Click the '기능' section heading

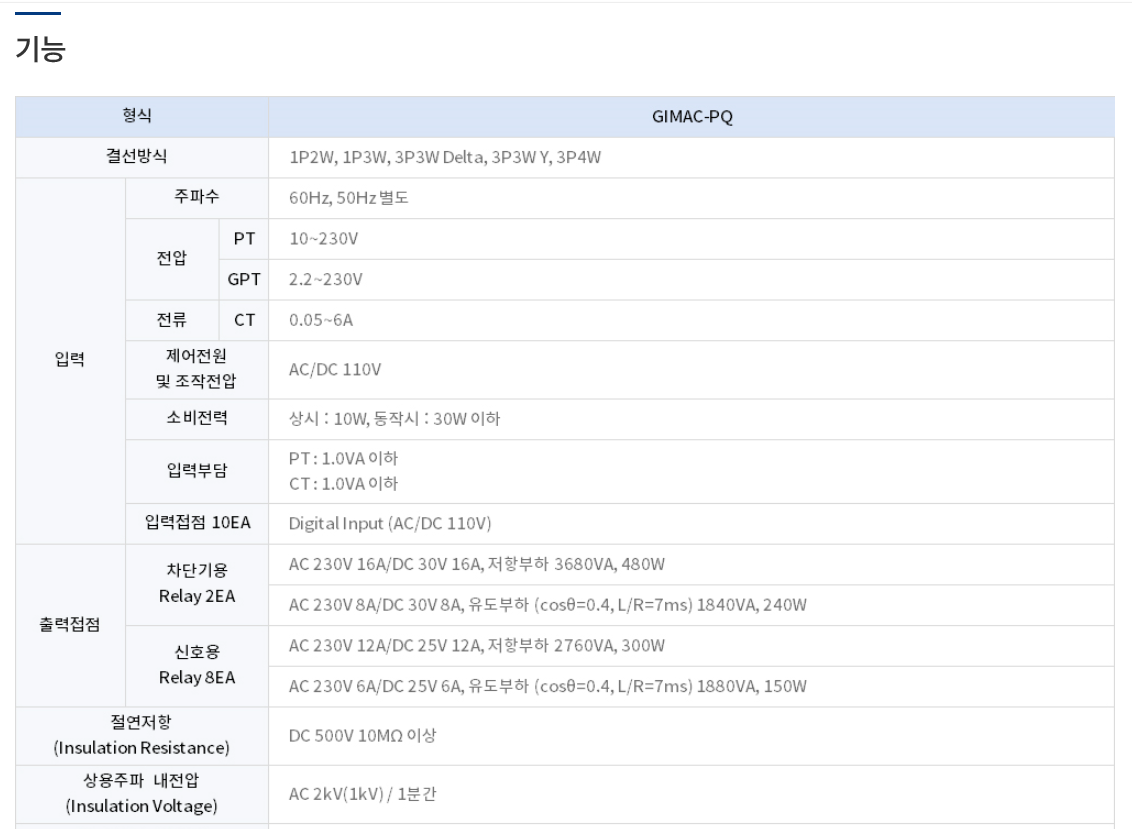click(x=40, y=49)
